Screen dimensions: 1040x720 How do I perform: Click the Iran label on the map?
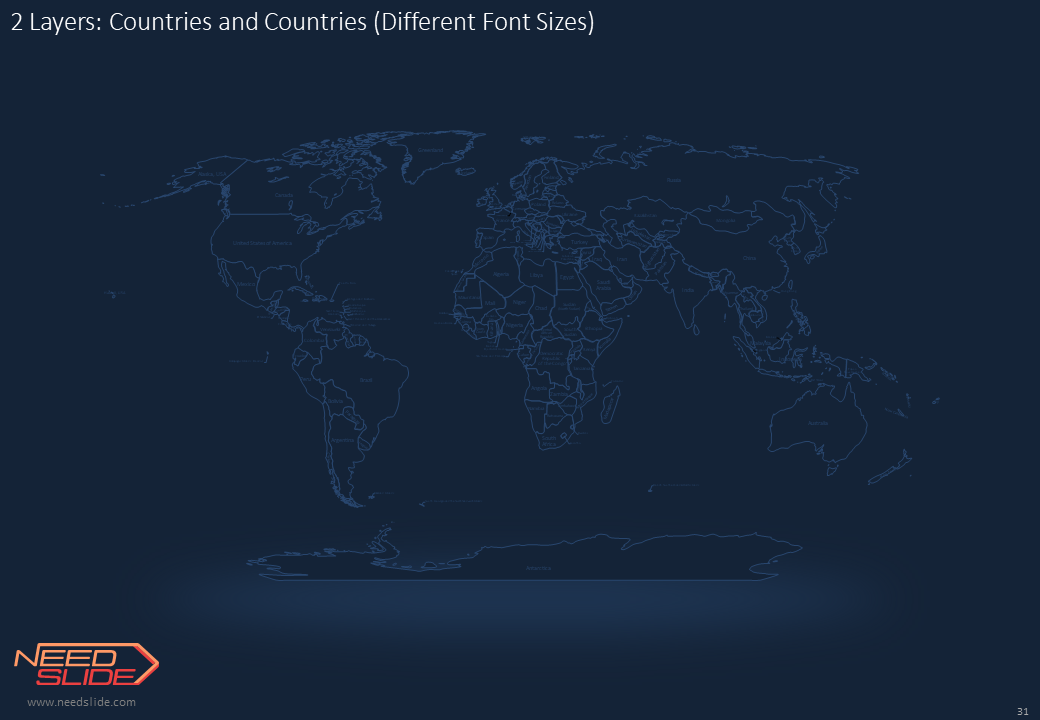click(621, 259)
